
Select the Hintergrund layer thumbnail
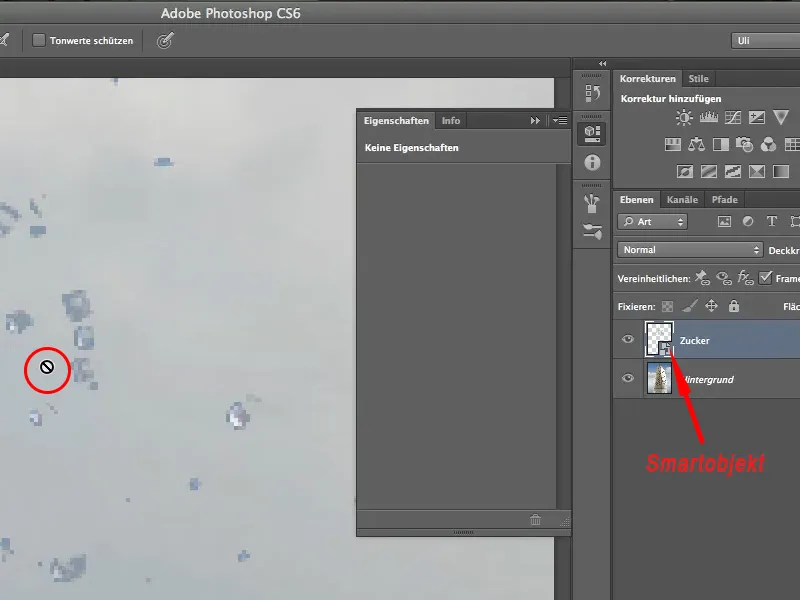(x=659, y=378)
